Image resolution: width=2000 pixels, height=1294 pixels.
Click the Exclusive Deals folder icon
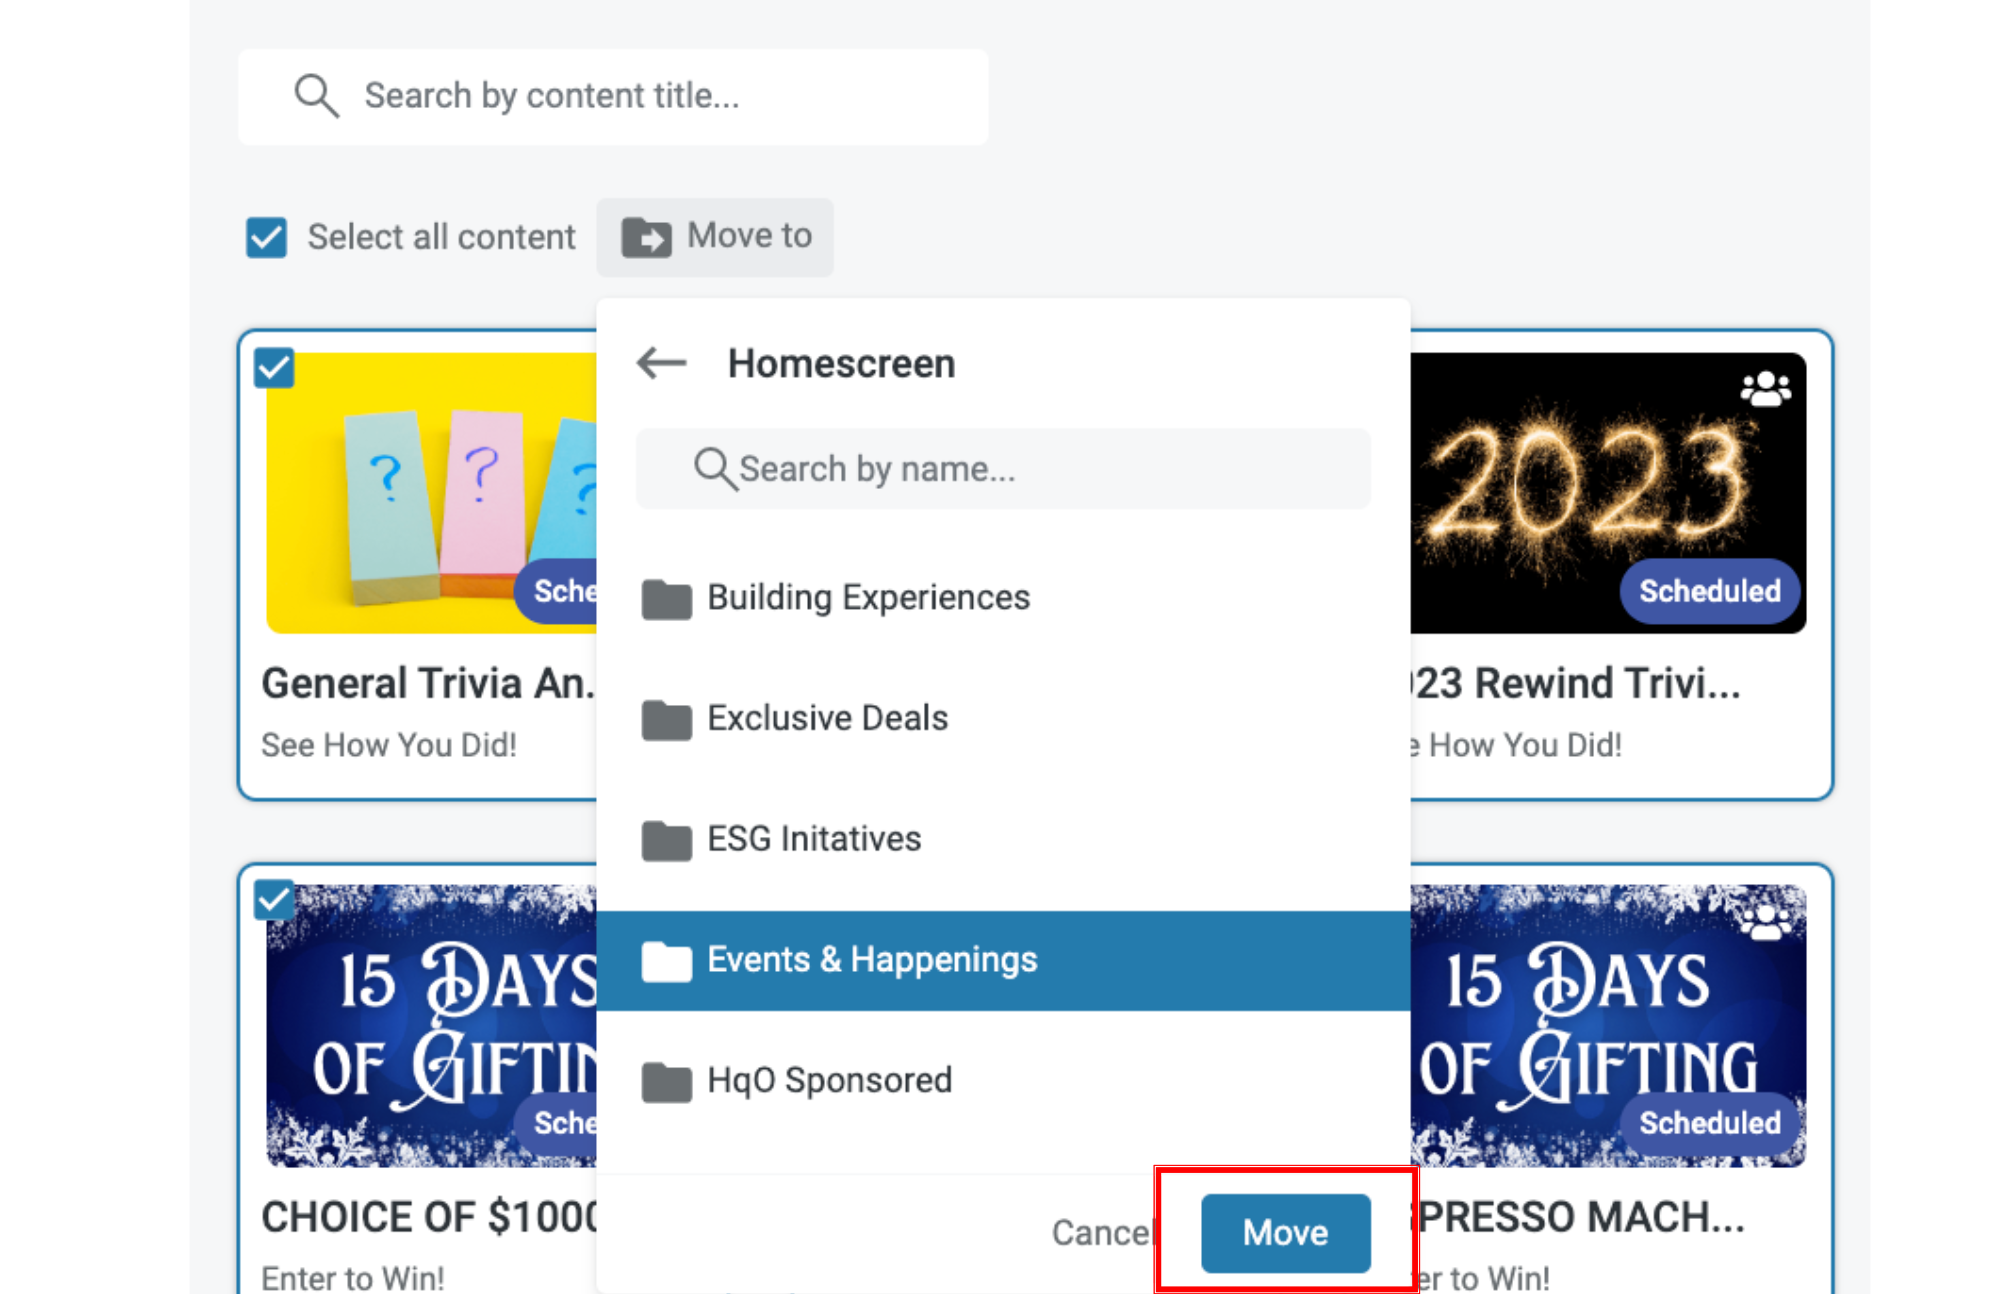(666, 719)
